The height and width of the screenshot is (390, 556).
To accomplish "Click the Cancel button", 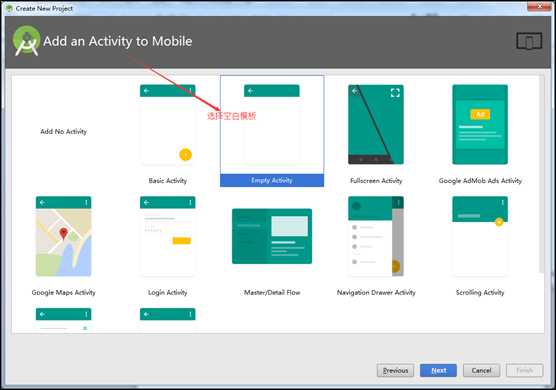I will (x=482, y=370).
